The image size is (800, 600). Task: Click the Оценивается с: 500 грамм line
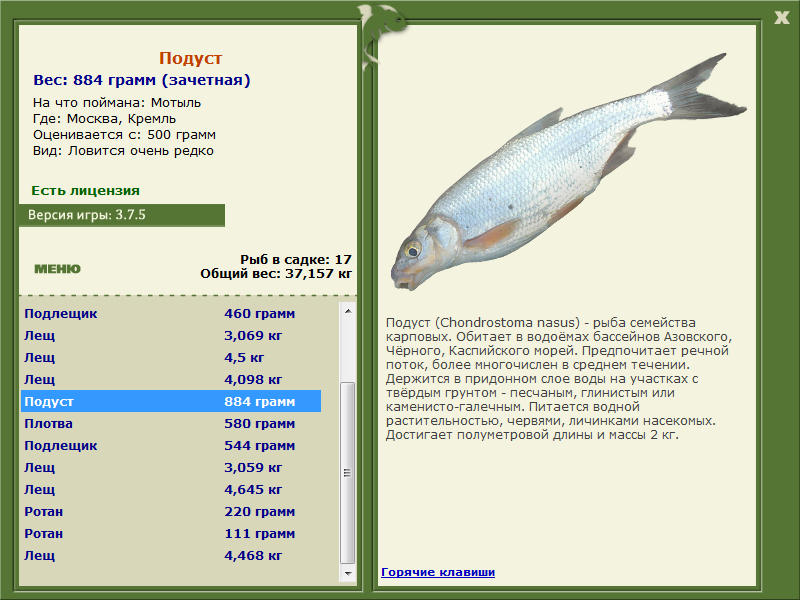pyautogui.click(x=124, y=135)
